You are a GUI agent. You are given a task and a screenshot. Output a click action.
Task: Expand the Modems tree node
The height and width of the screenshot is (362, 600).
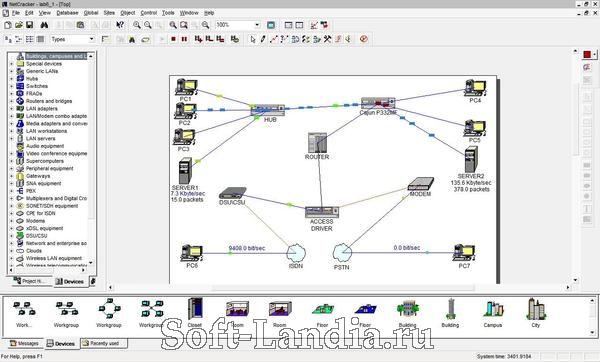point(11,221)
